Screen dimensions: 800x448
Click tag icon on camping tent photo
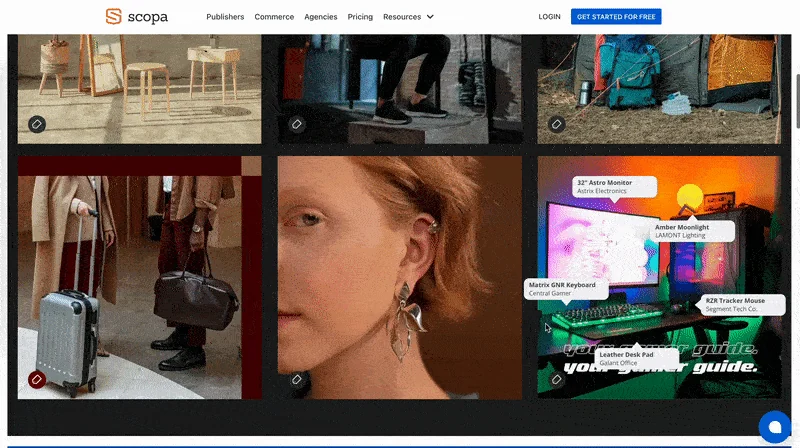click(x=557, y=124)
